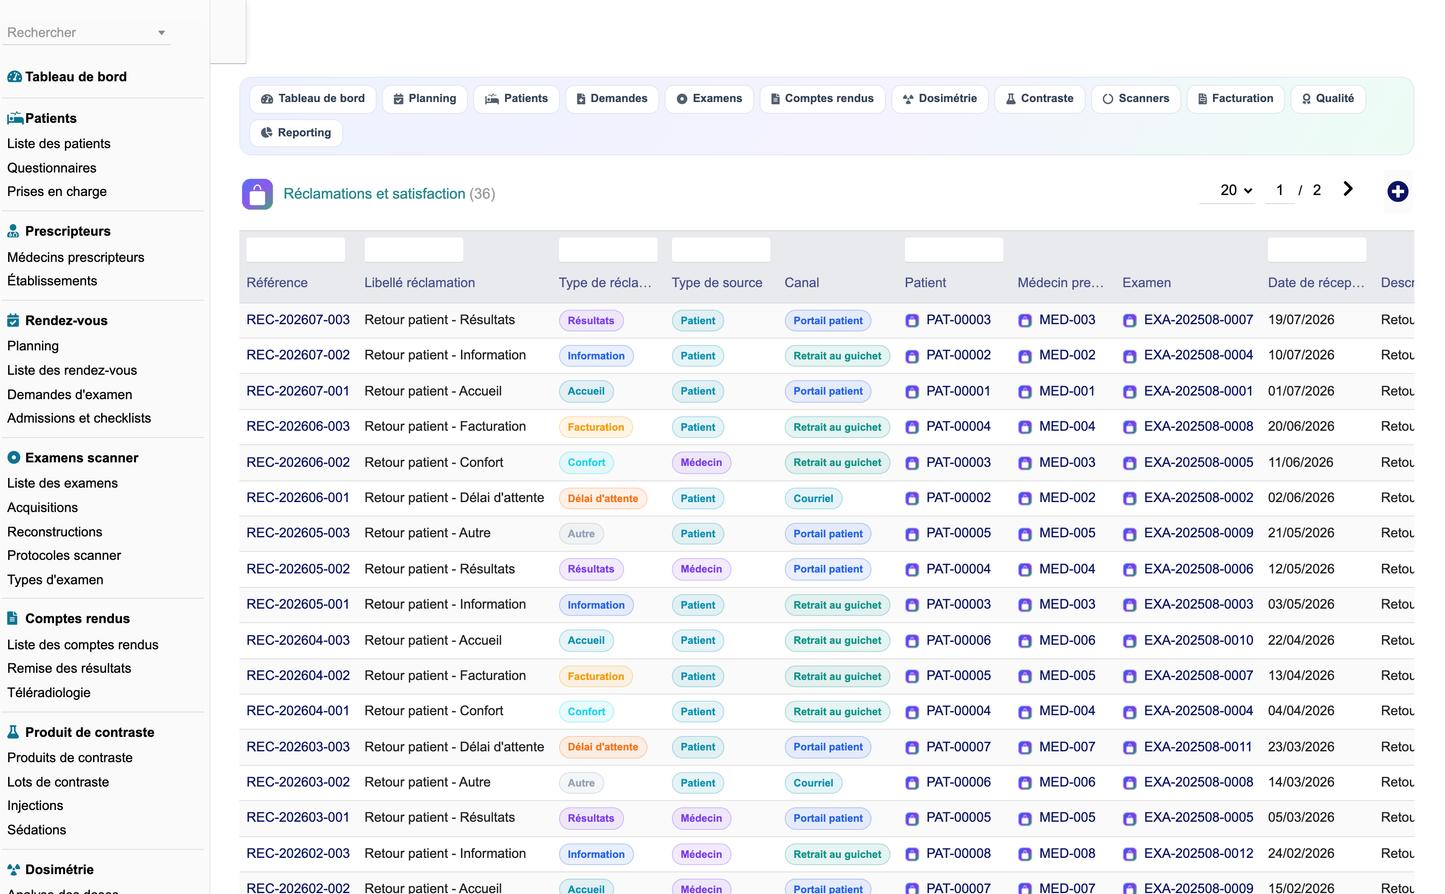Sort by the Examen column header
This screenshot has width=1445, height=894.
[1147, 283]
